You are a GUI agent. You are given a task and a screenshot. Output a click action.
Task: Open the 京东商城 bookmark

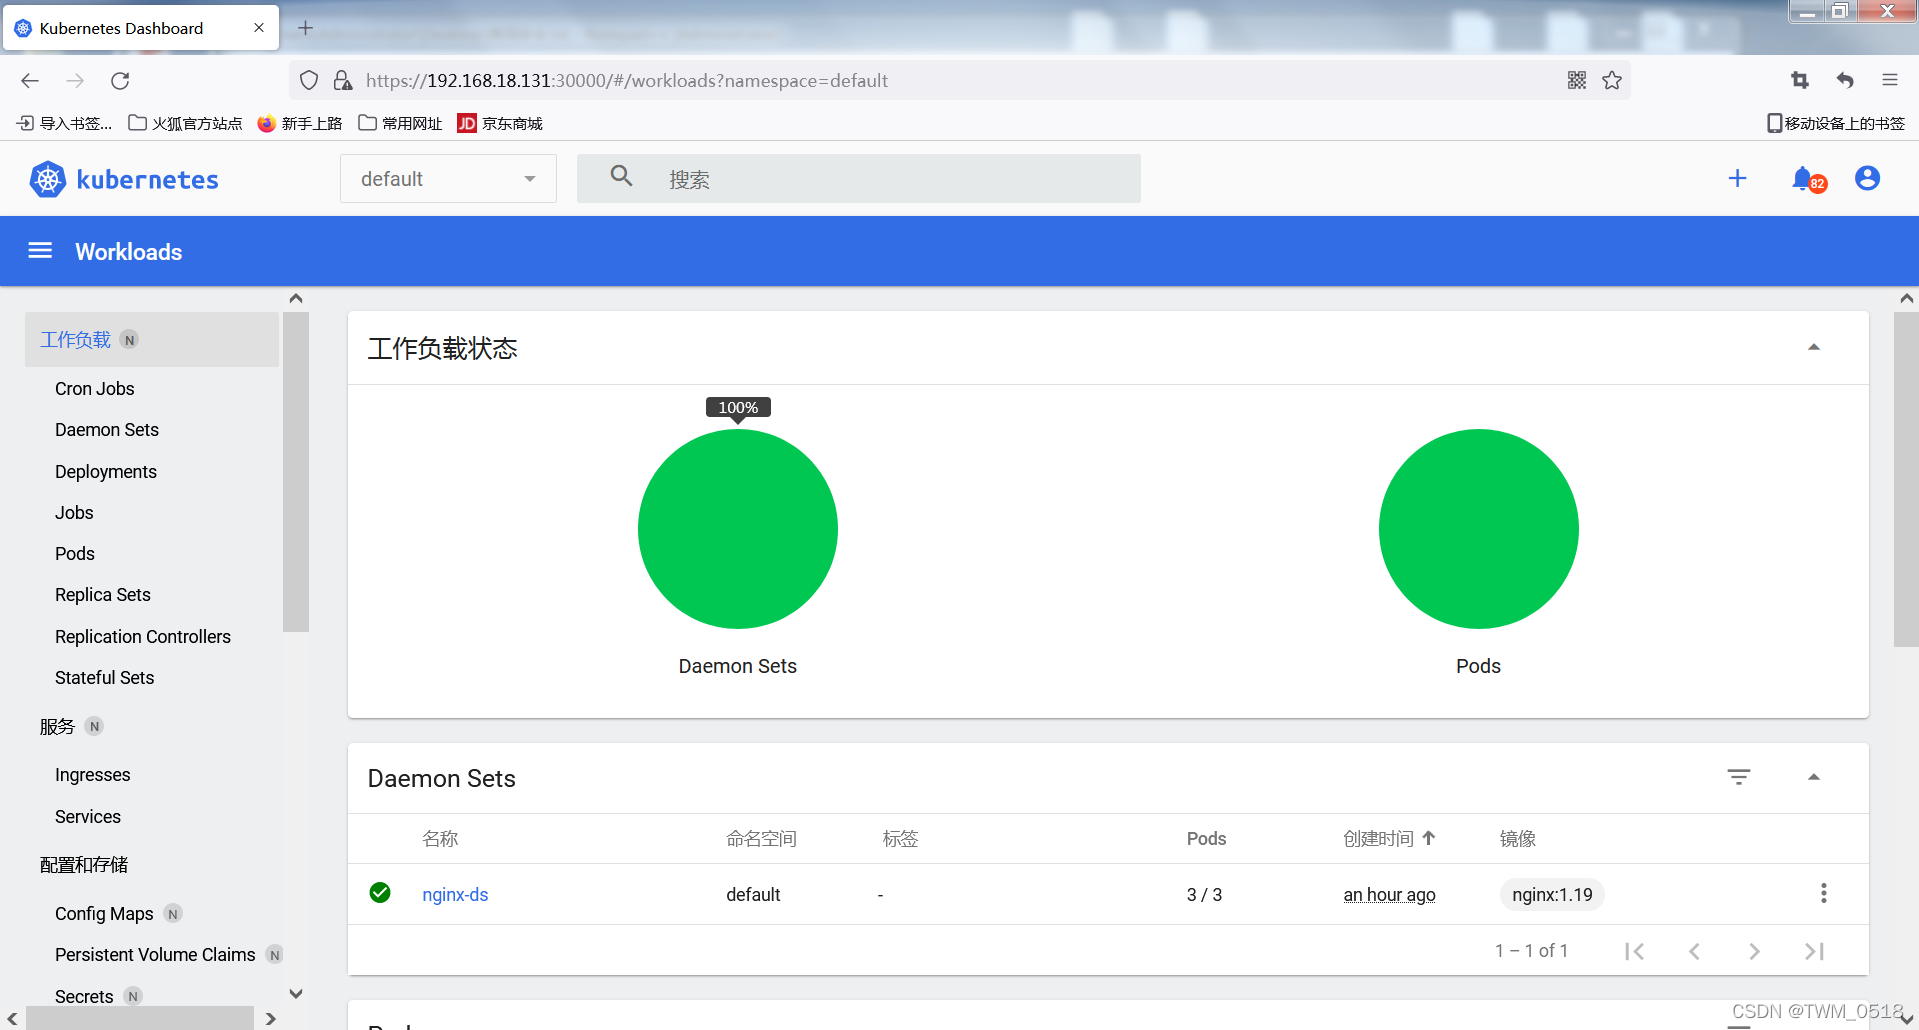coord(500,122)
